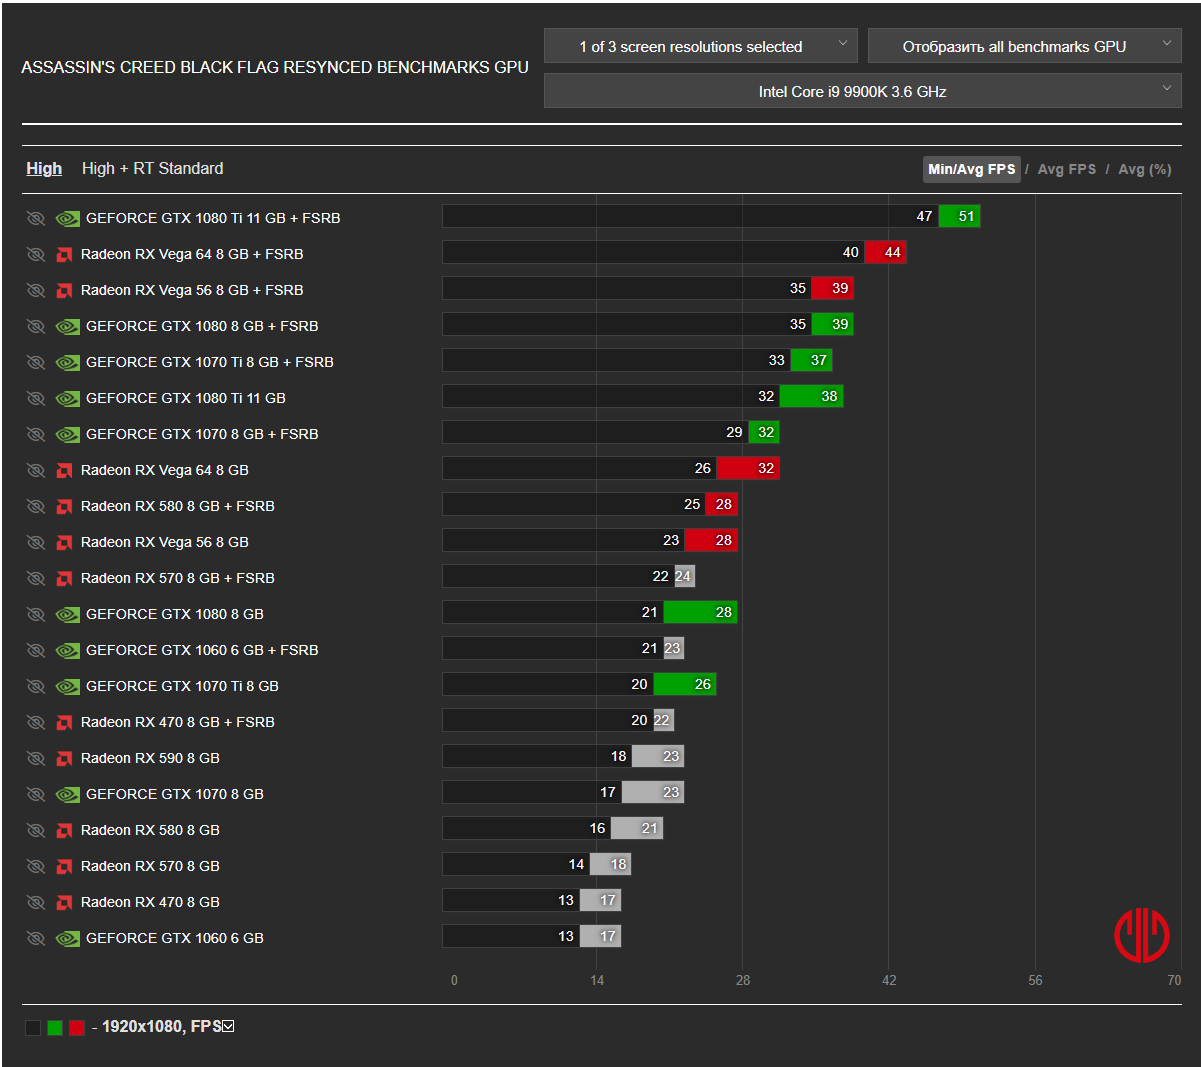Click Radeon RX 470 8 GB + FSRB label
Image resolution: width=1201 pixels, height=1067 pixels.
[178, 722]
